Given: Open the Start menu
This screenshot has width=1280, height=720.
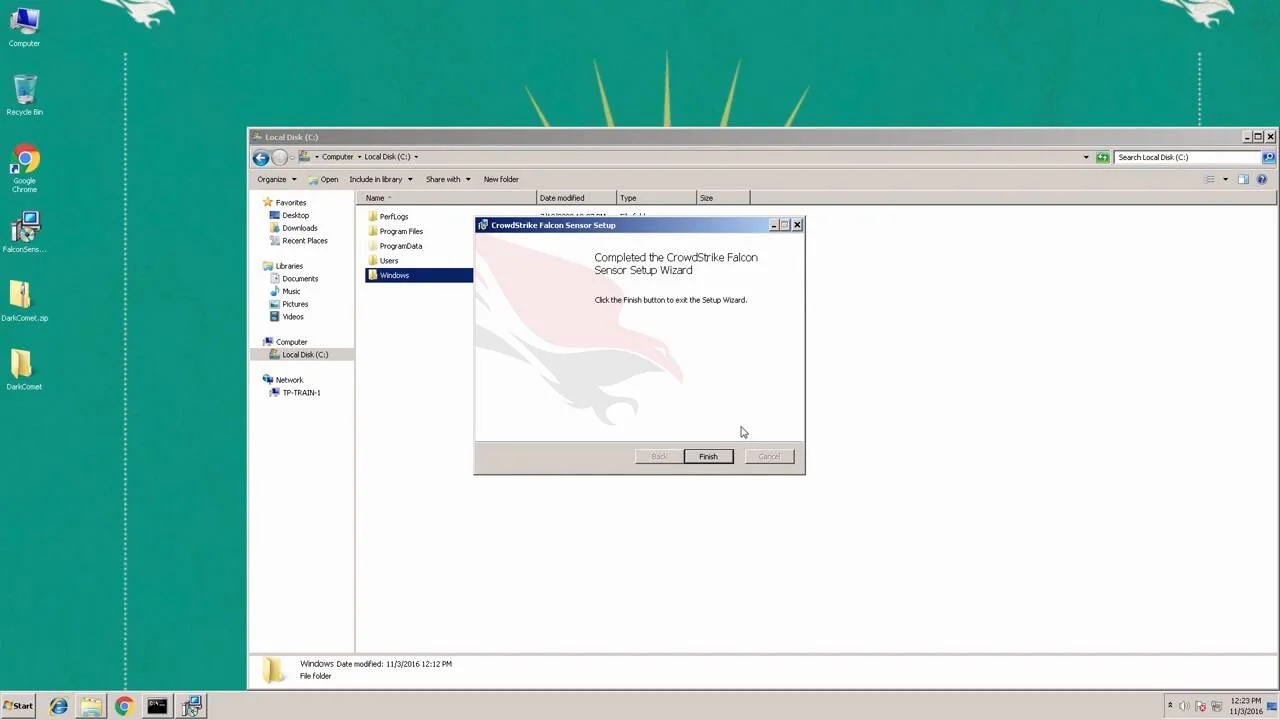Looking at the screenshot, I should point(18,706).
